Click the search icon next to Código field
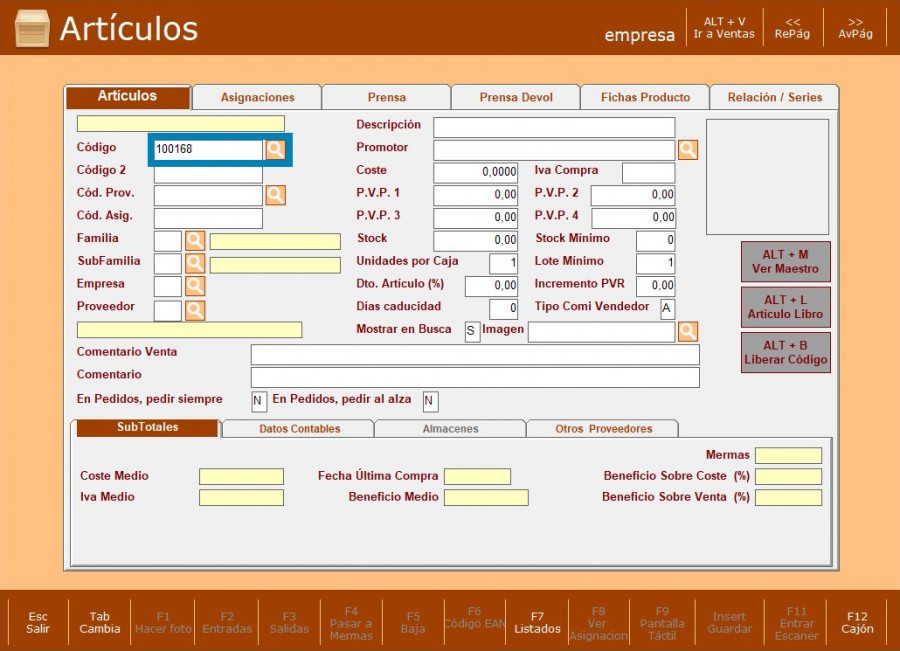Viewport: 900px width, 651px height. coord(275,150)
